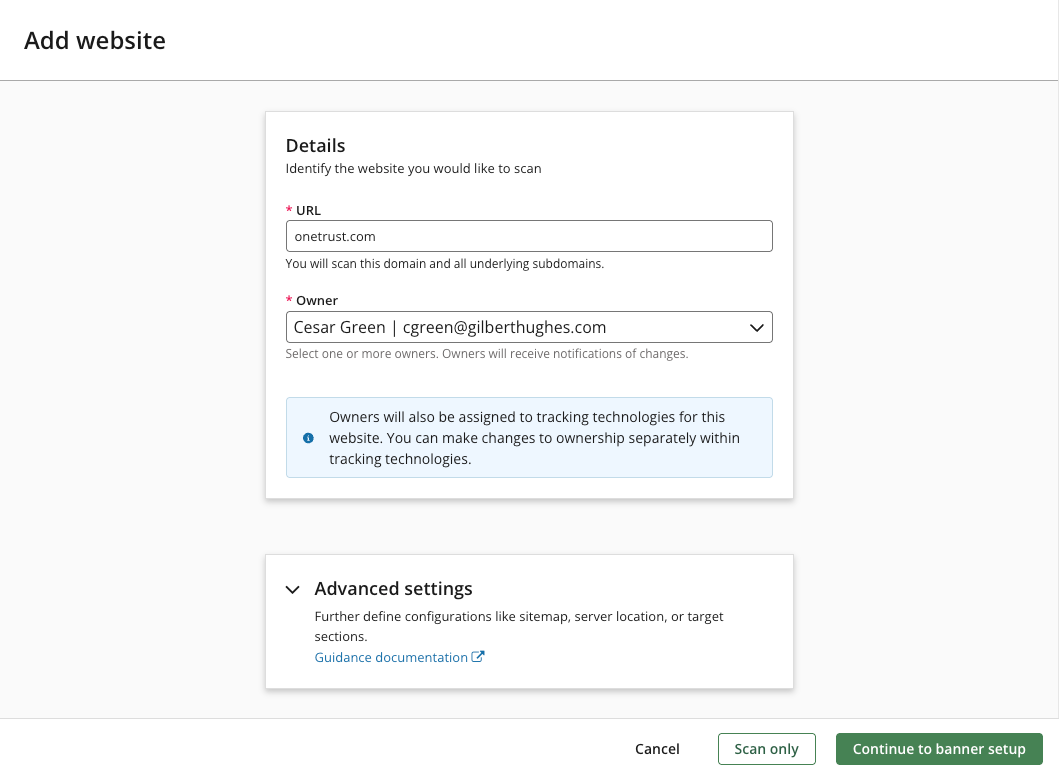Click the subdomain scan hint text under URL

pos(444,263)
